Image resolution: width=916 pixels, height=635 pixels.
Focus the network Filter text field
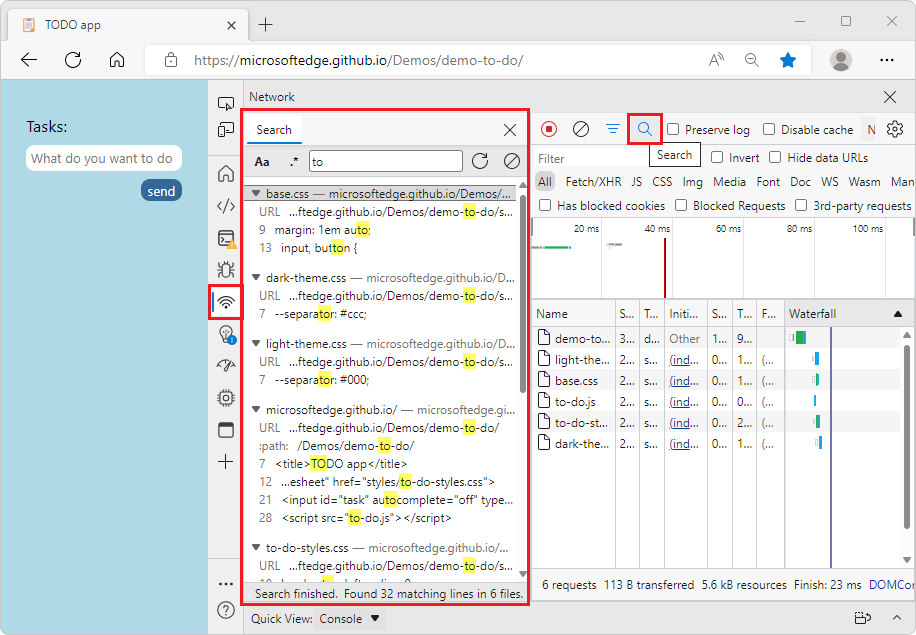tap(591, 158)
